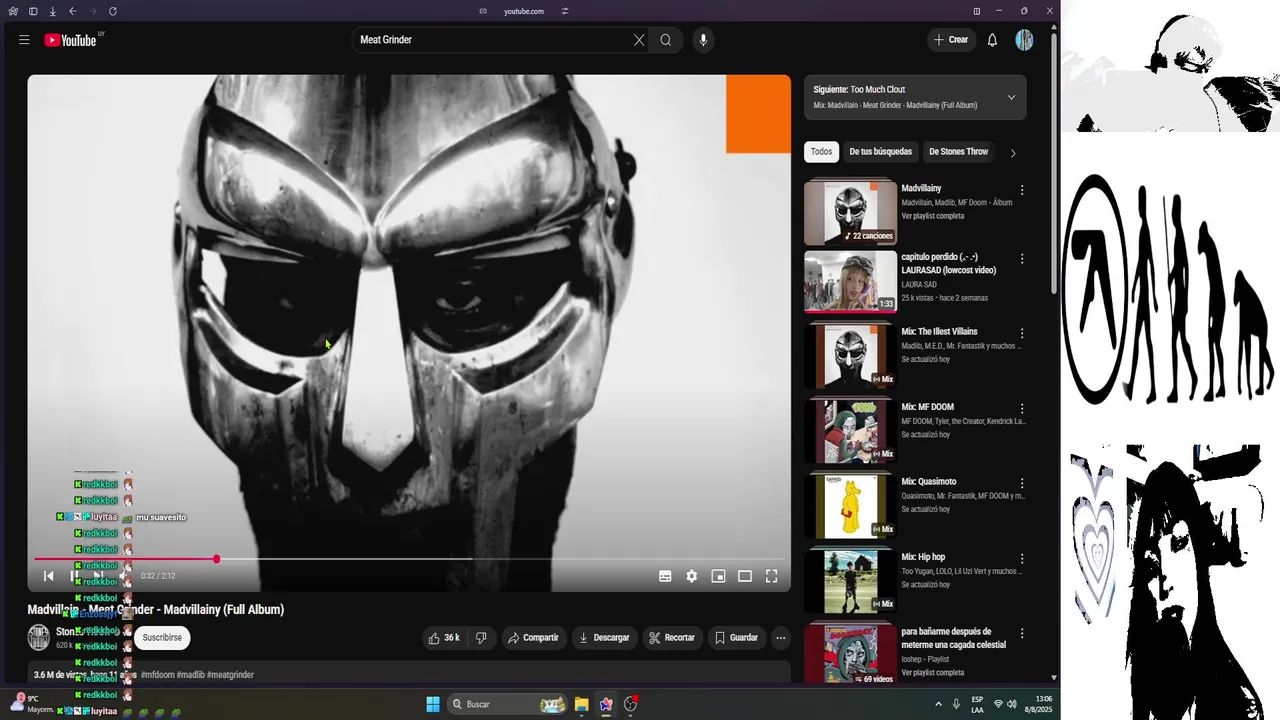Go to the YouTube home logo
Image resolution: width=1280 pixels, height=720 pixels.
tap(71, 40)
